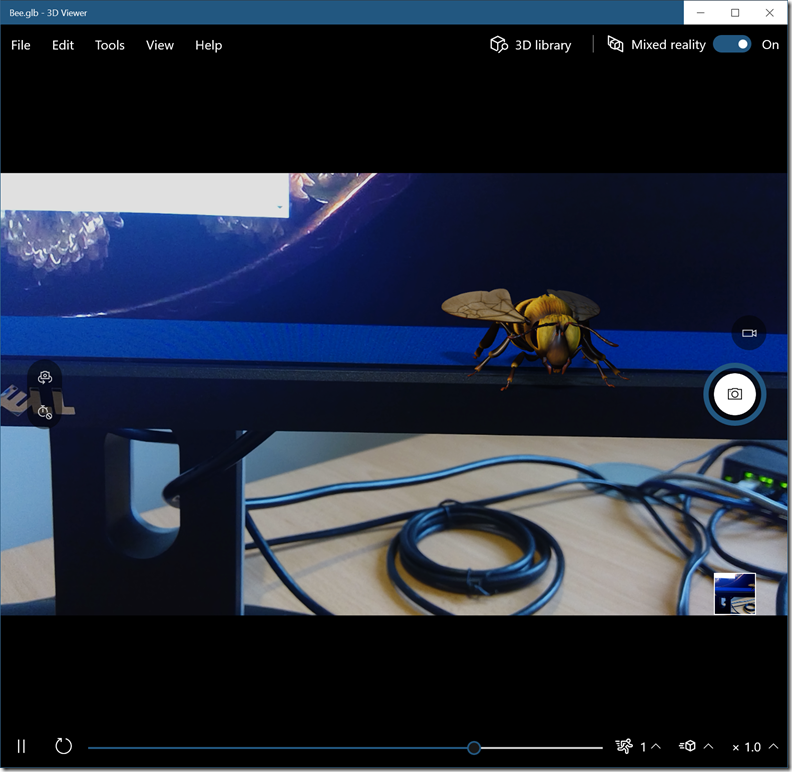Viewport: 792px width, 772px height.
Task: Open the Tools menu
Action: click(110, 45)
